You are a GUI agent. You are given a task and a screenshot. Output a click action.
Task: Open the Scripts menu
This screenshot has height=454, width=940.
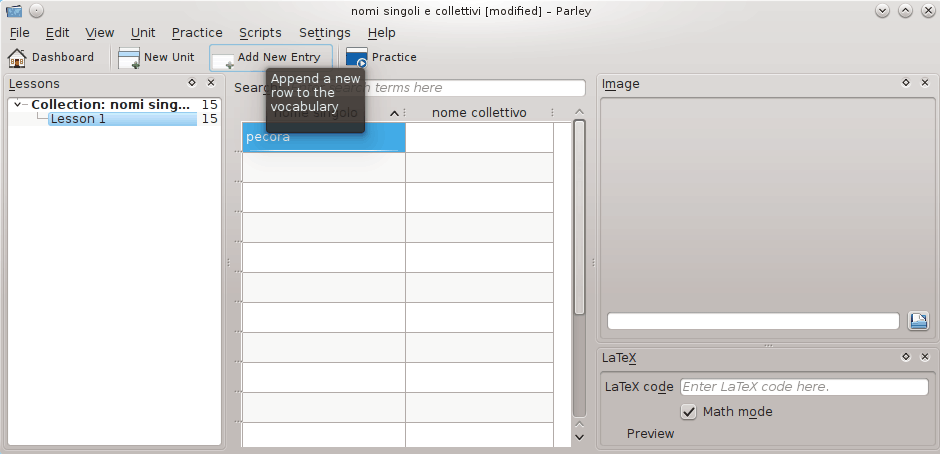click(260, 33)
